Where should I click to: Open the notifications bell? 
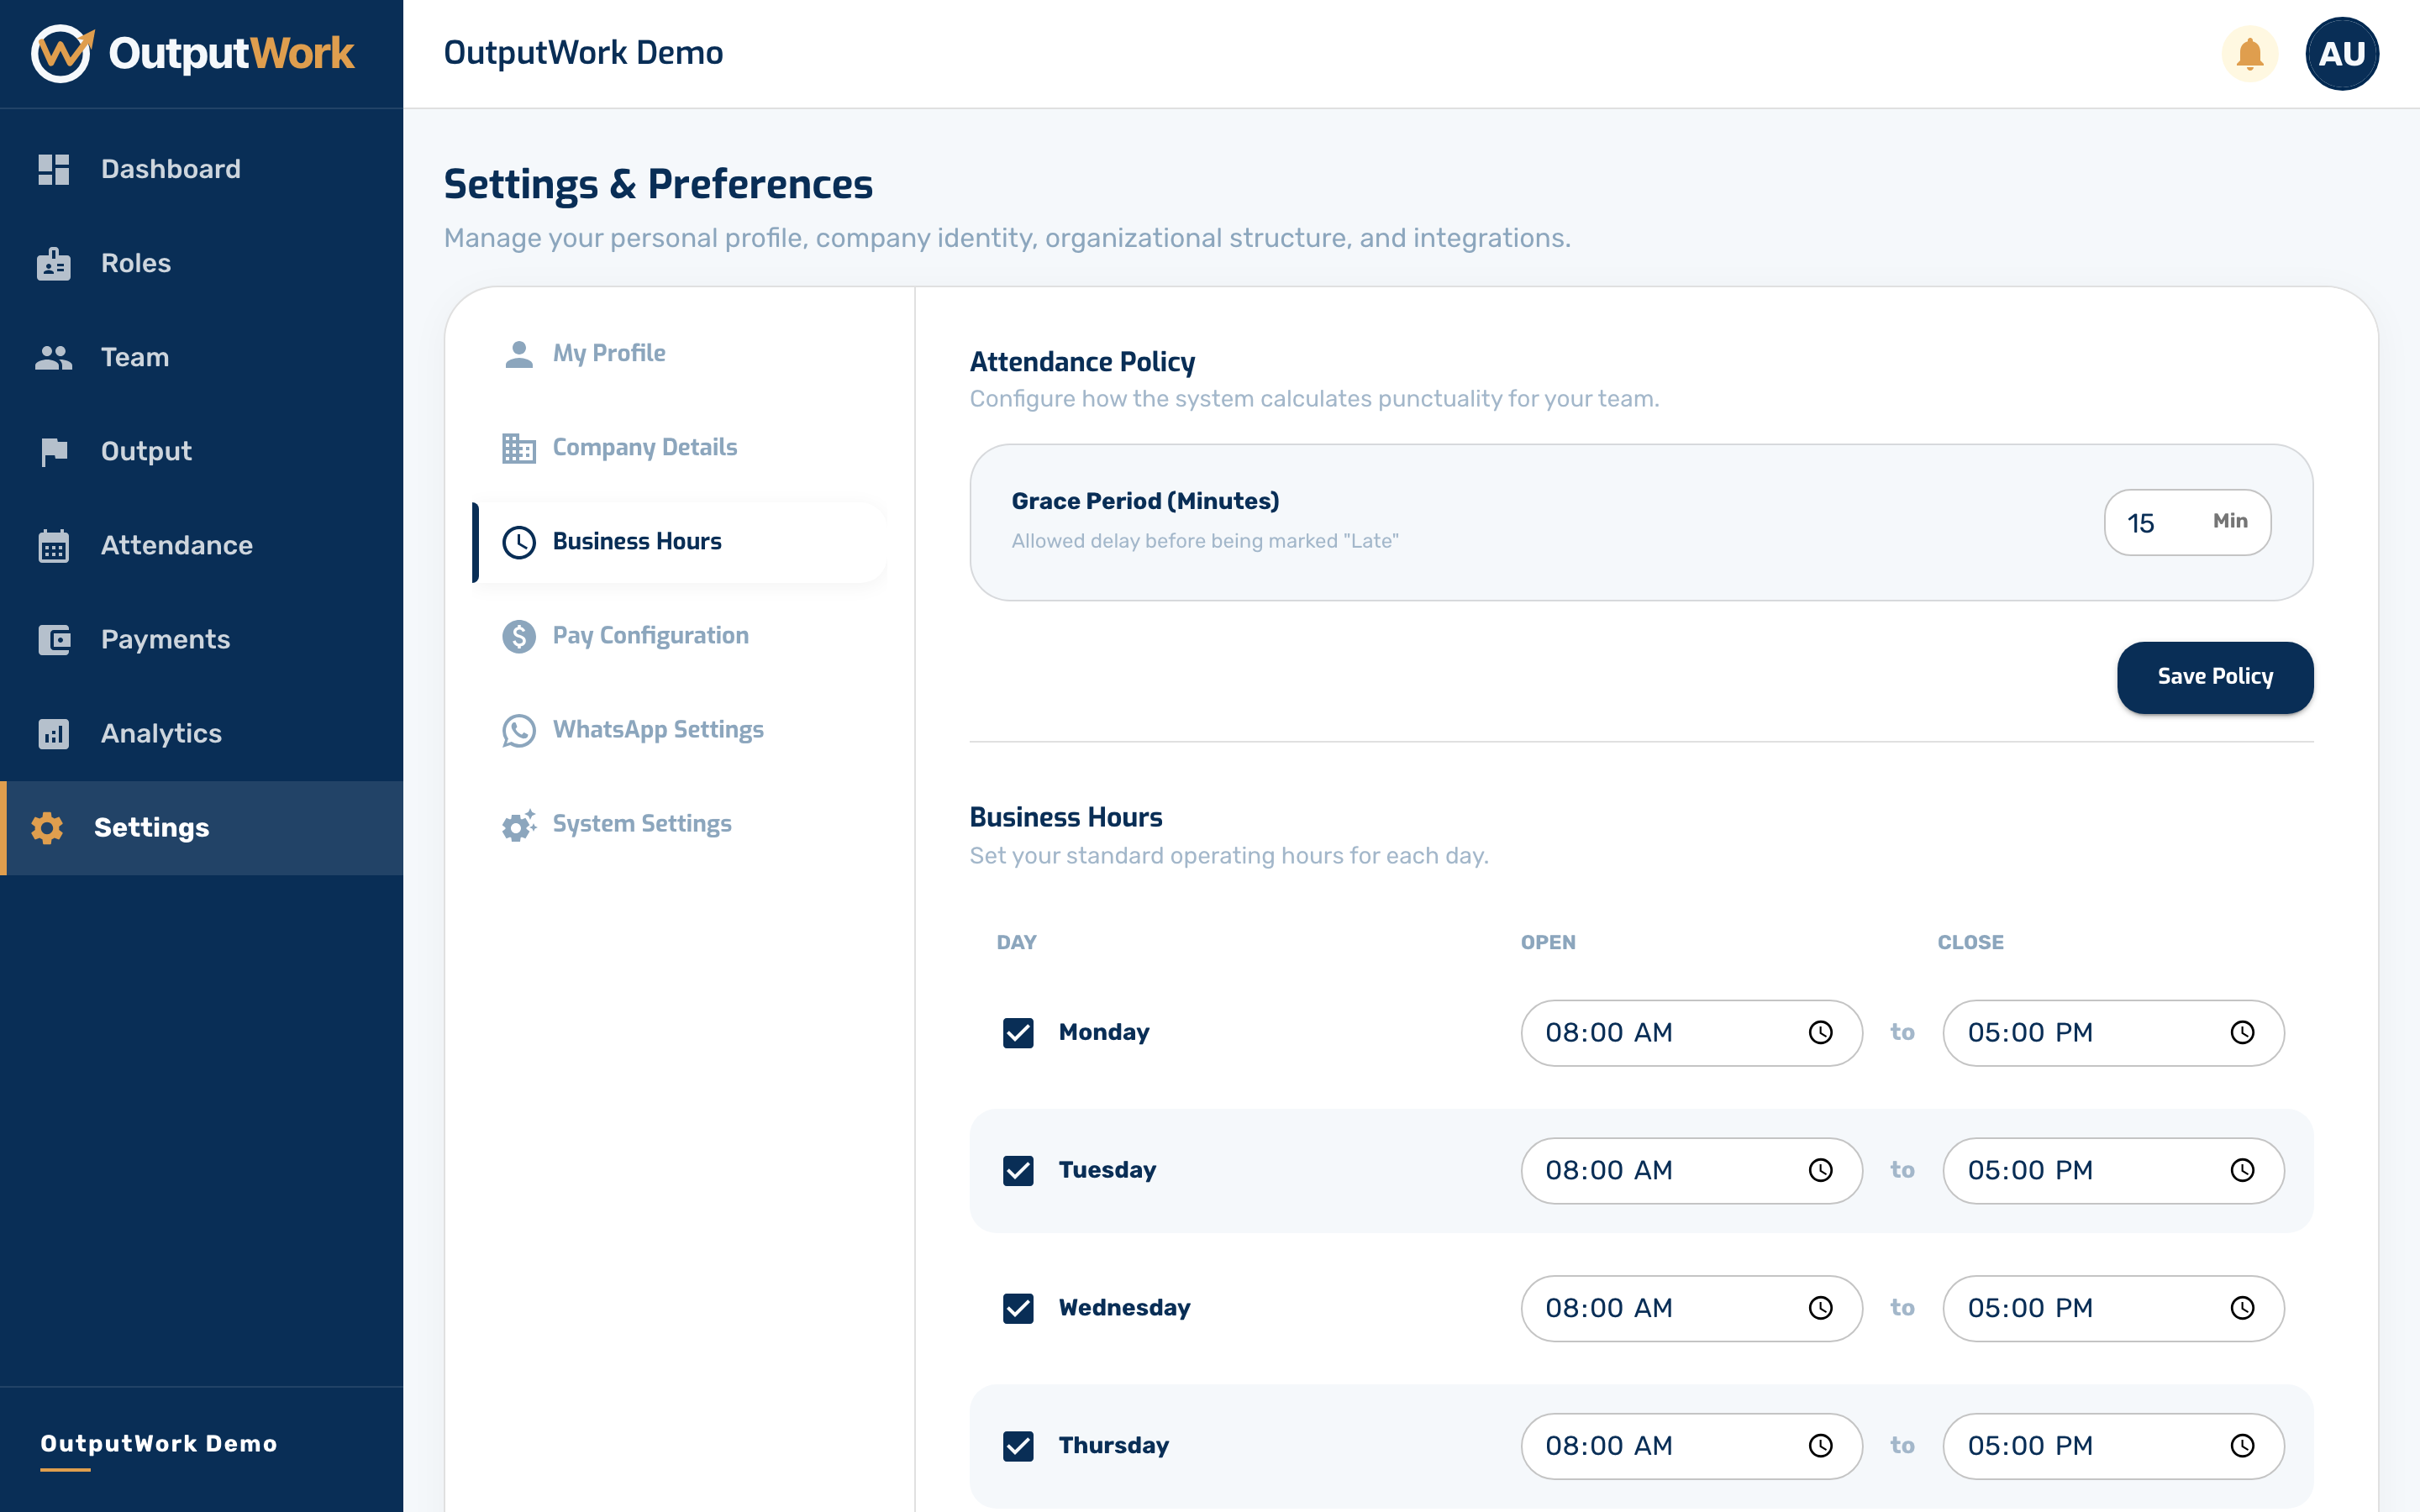click(x=2249, y=54)
